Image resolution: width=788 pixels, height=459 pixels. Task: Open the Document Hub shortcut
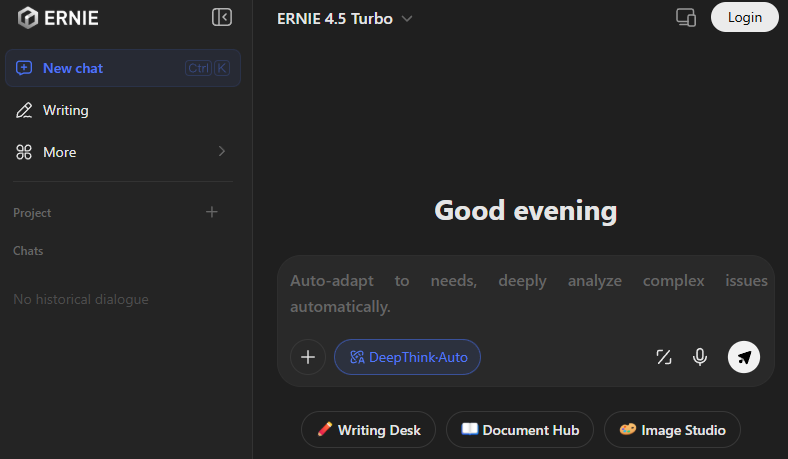tap(520, 430)
